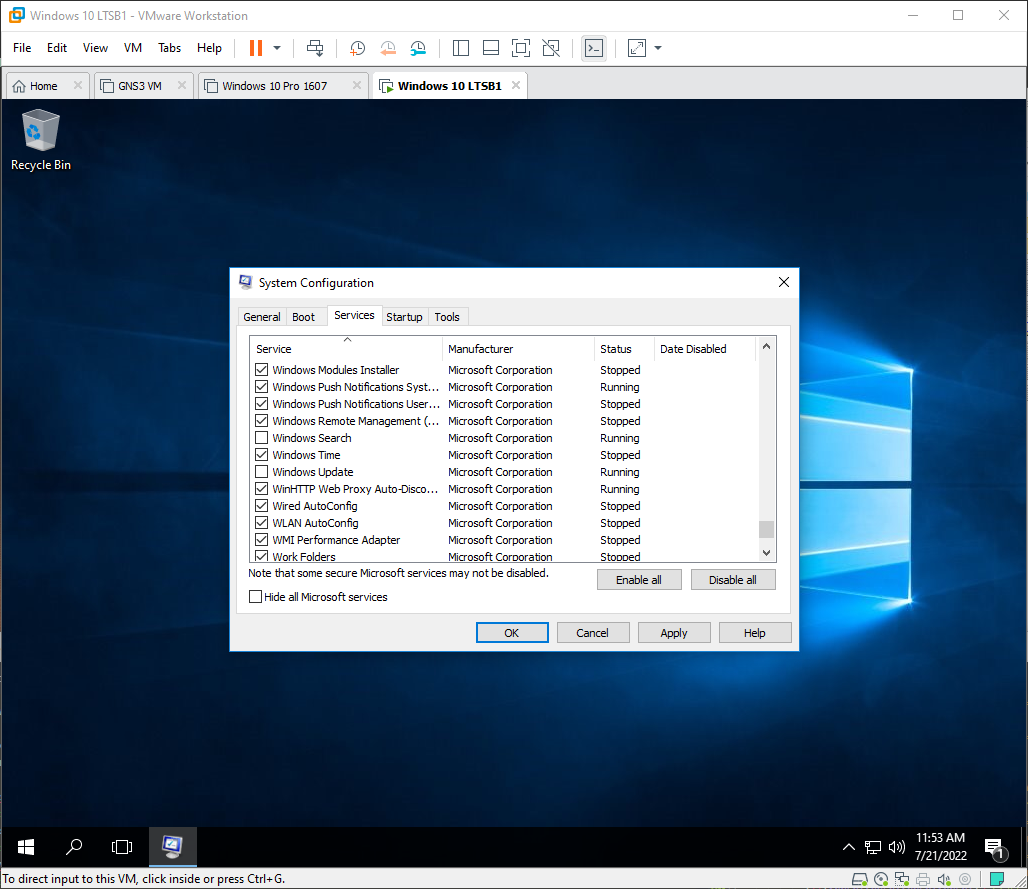1028x889 pixels.
Task: Open the power options dropdown arrow
Action: pyautogui.click(x=277, y=48)
